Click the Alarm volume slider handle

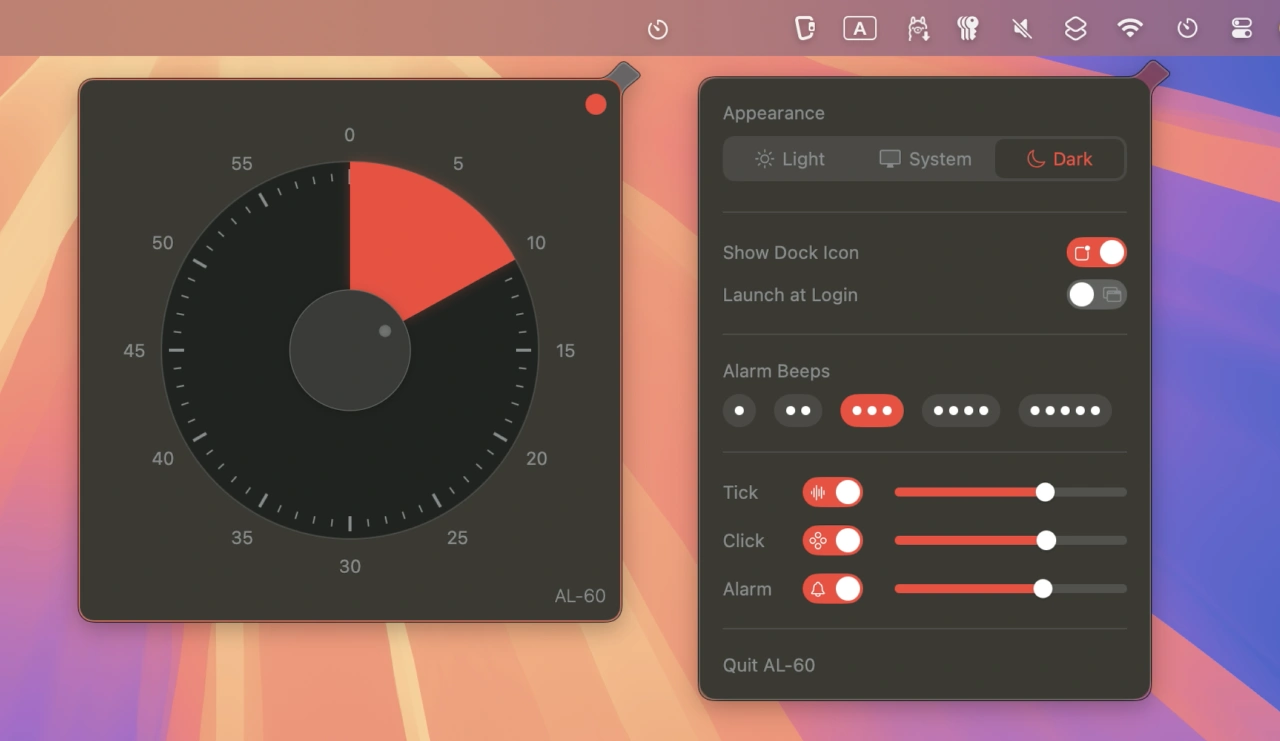click(x=1043, y=589)
